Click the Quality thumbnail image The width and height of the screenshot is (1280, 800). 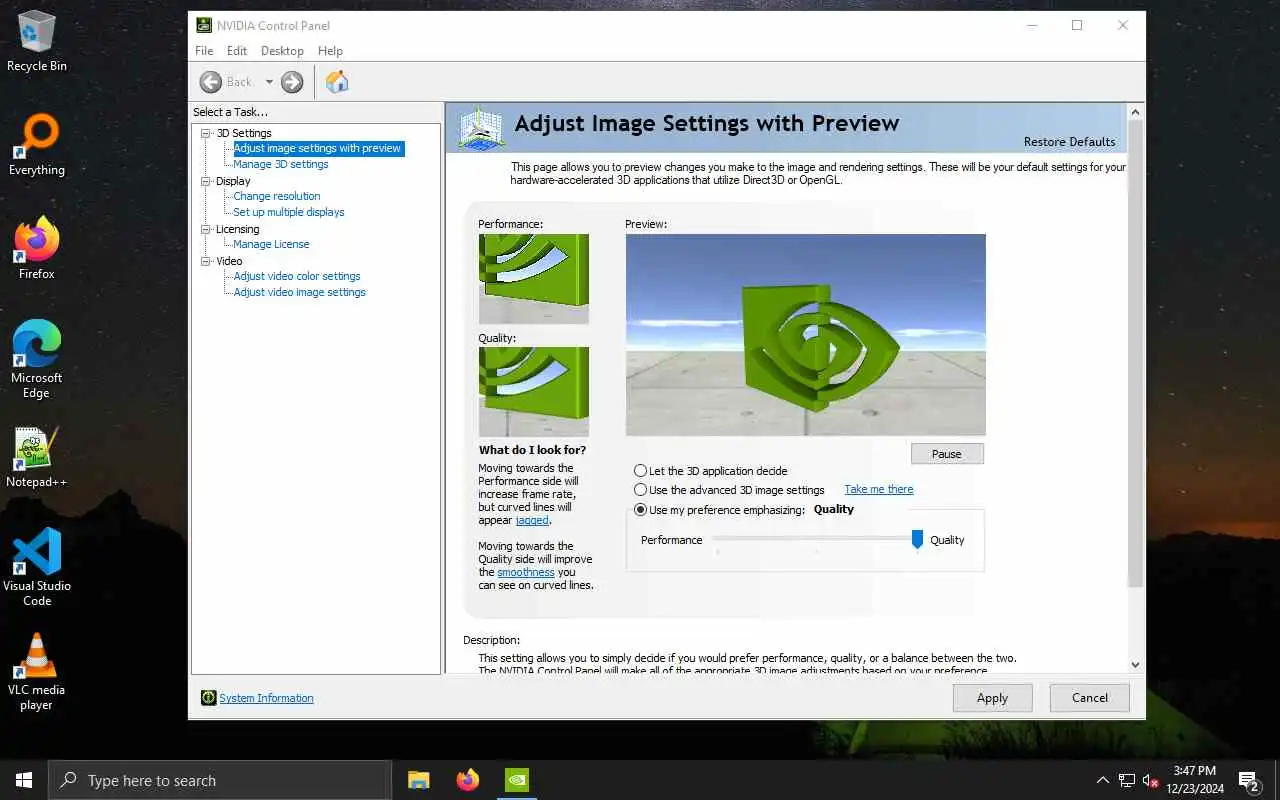pyautogui.click(x=534, y=392)
